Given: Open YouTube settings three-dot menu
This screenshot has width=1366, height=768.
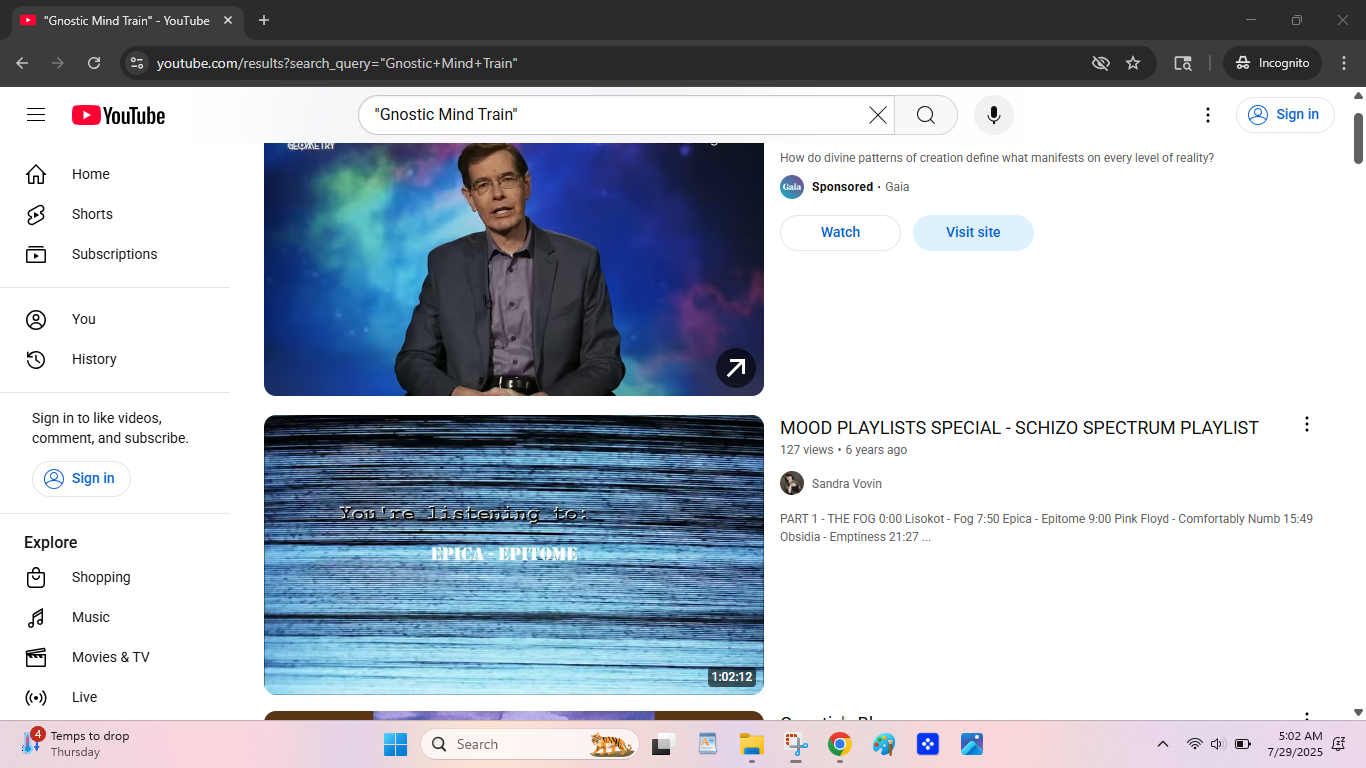Looking at the screenshot, I should pos(1208,115).
